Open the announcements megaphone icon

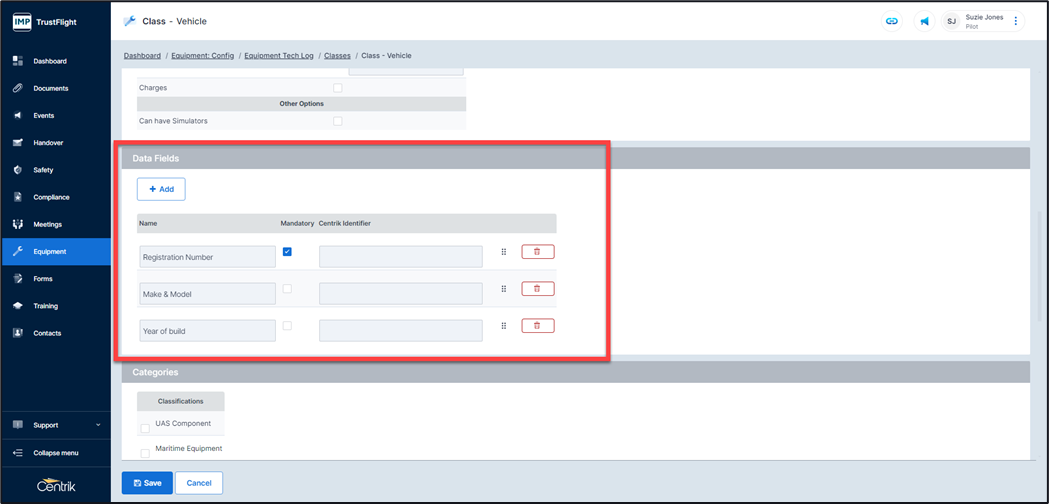tap(925, 21)
